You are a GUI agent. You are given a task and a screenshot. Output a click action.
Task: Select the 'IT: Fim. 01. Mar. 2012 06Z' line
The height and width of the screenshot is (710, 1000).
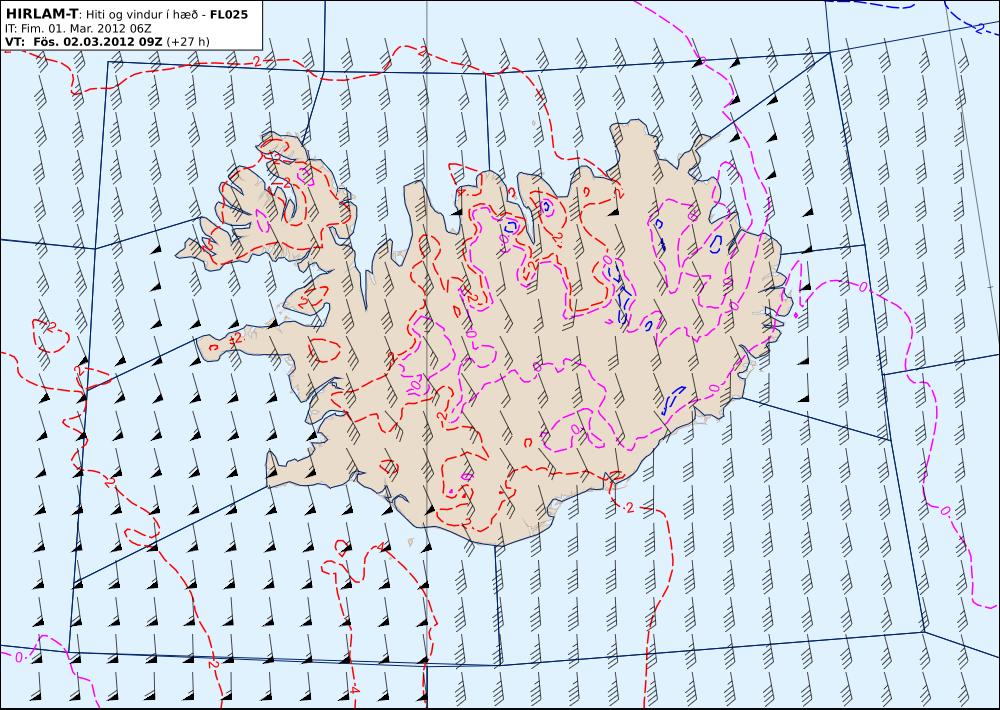[77, 29]
